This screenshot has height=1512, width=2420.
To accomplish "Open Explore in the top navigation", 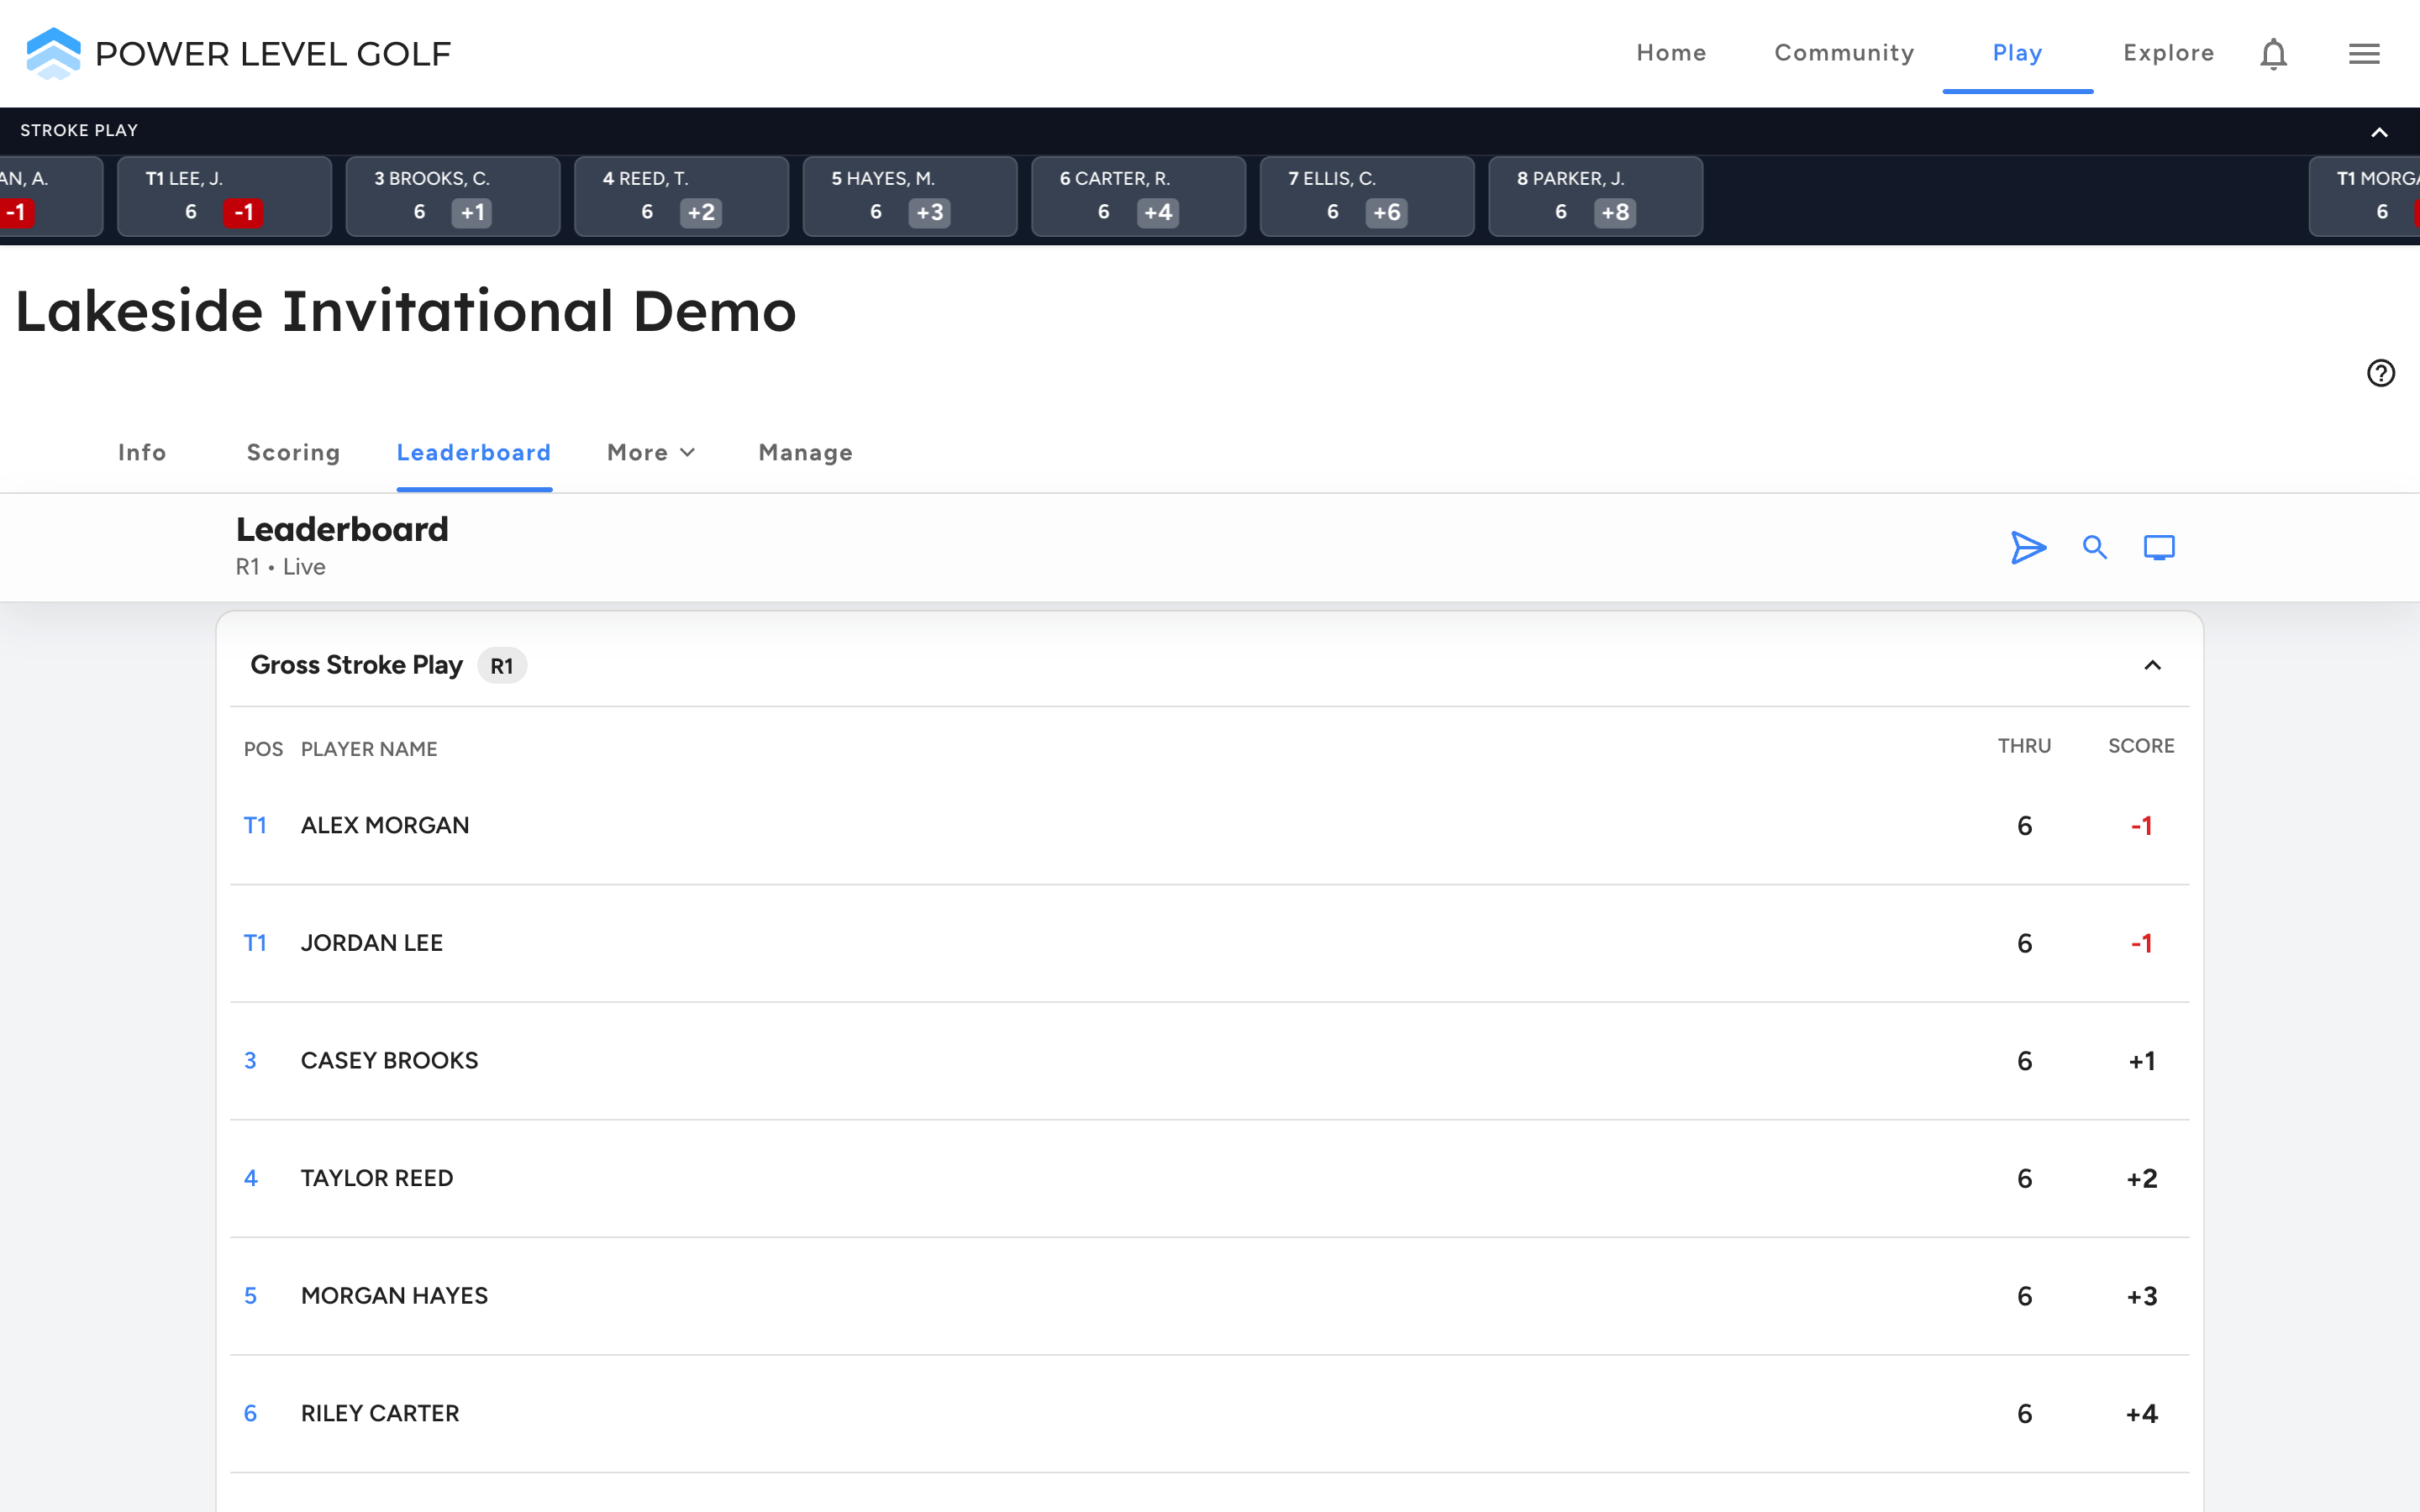I will (x=2168, y=53).
